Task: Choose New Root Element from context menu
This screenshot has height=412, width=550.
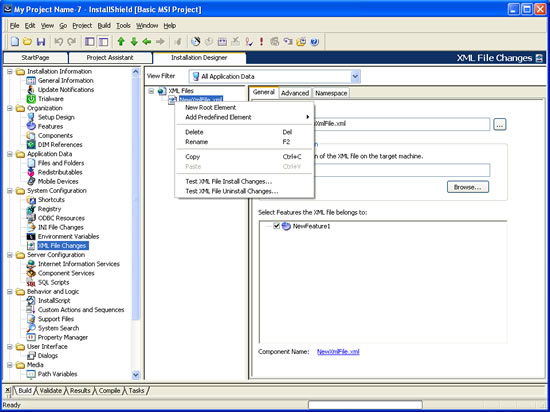Action: [244, 107]
